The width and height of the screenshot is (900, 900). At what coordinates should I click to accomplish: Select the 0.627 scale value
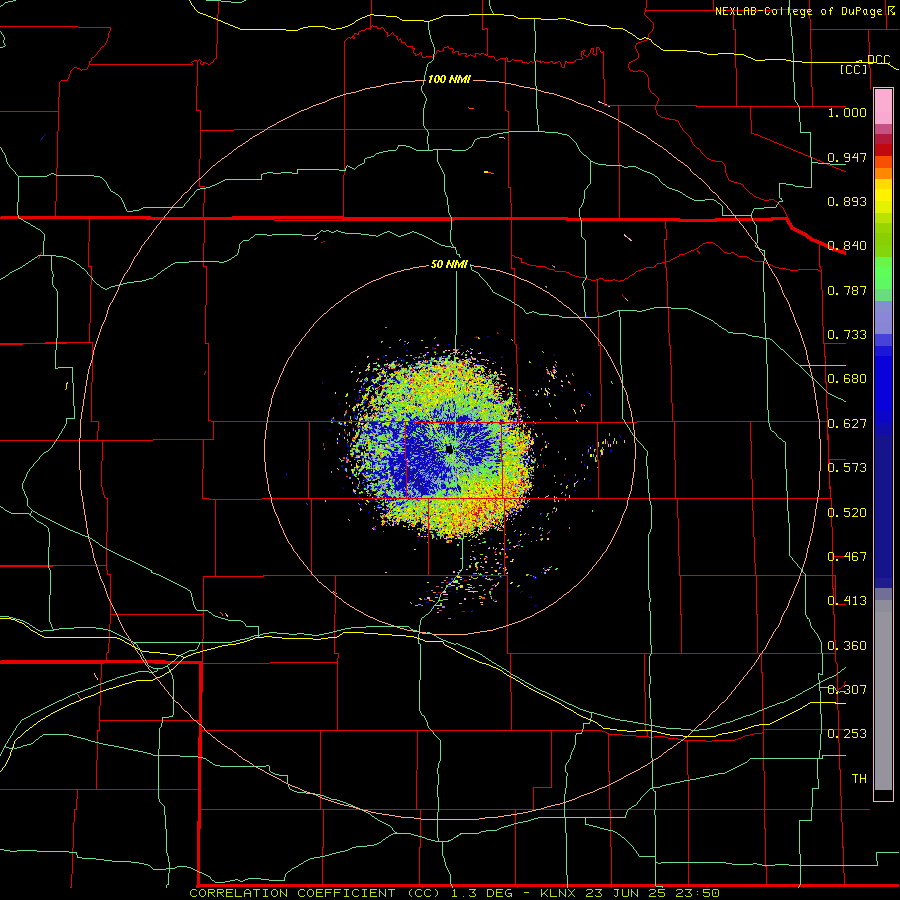coord(847,424)
